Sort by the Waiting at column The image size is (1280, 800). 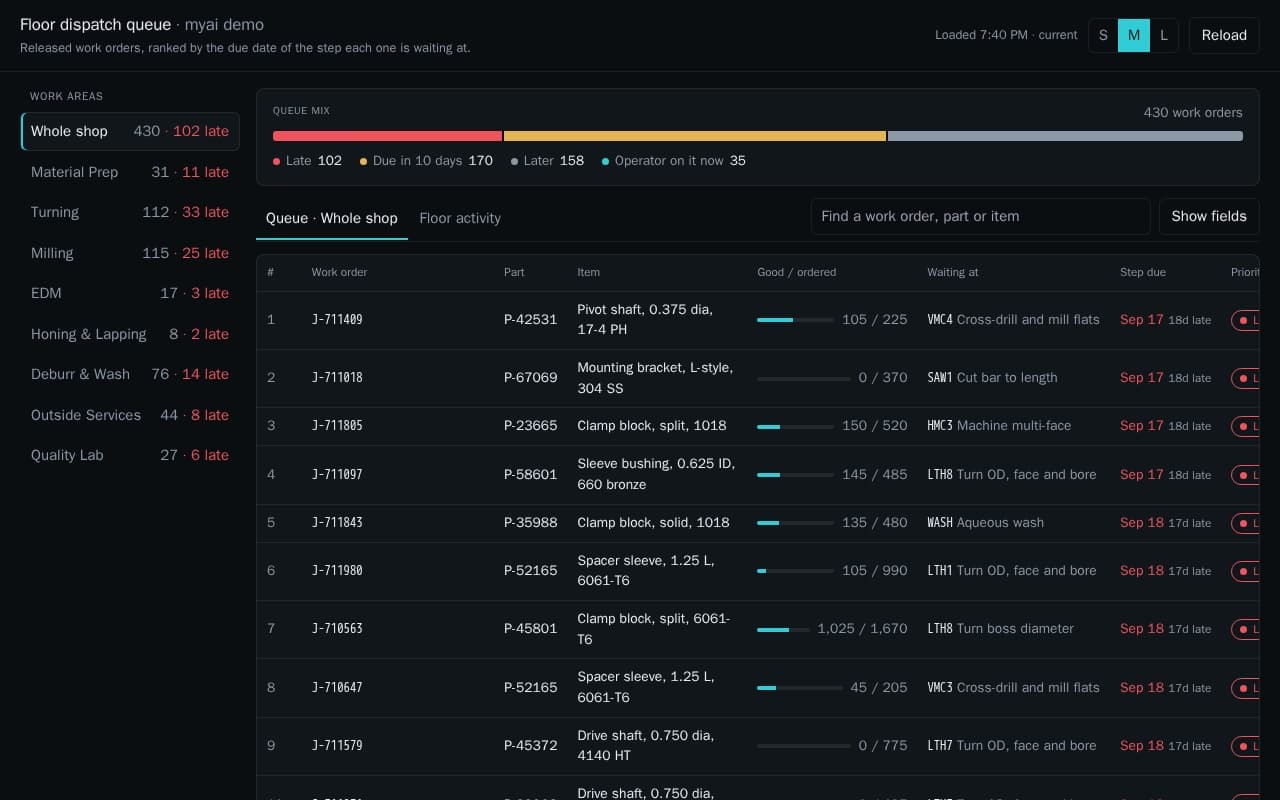pos(953,272)
